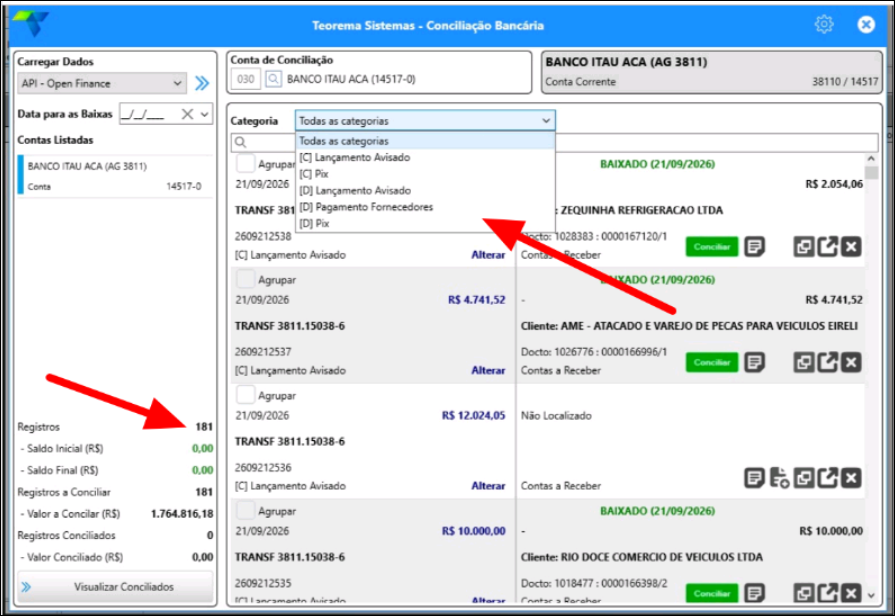Check Agrupar for the R$ 12.024,05 transaction
Viewport: 895px width, 616px height.
pos(245,395)
